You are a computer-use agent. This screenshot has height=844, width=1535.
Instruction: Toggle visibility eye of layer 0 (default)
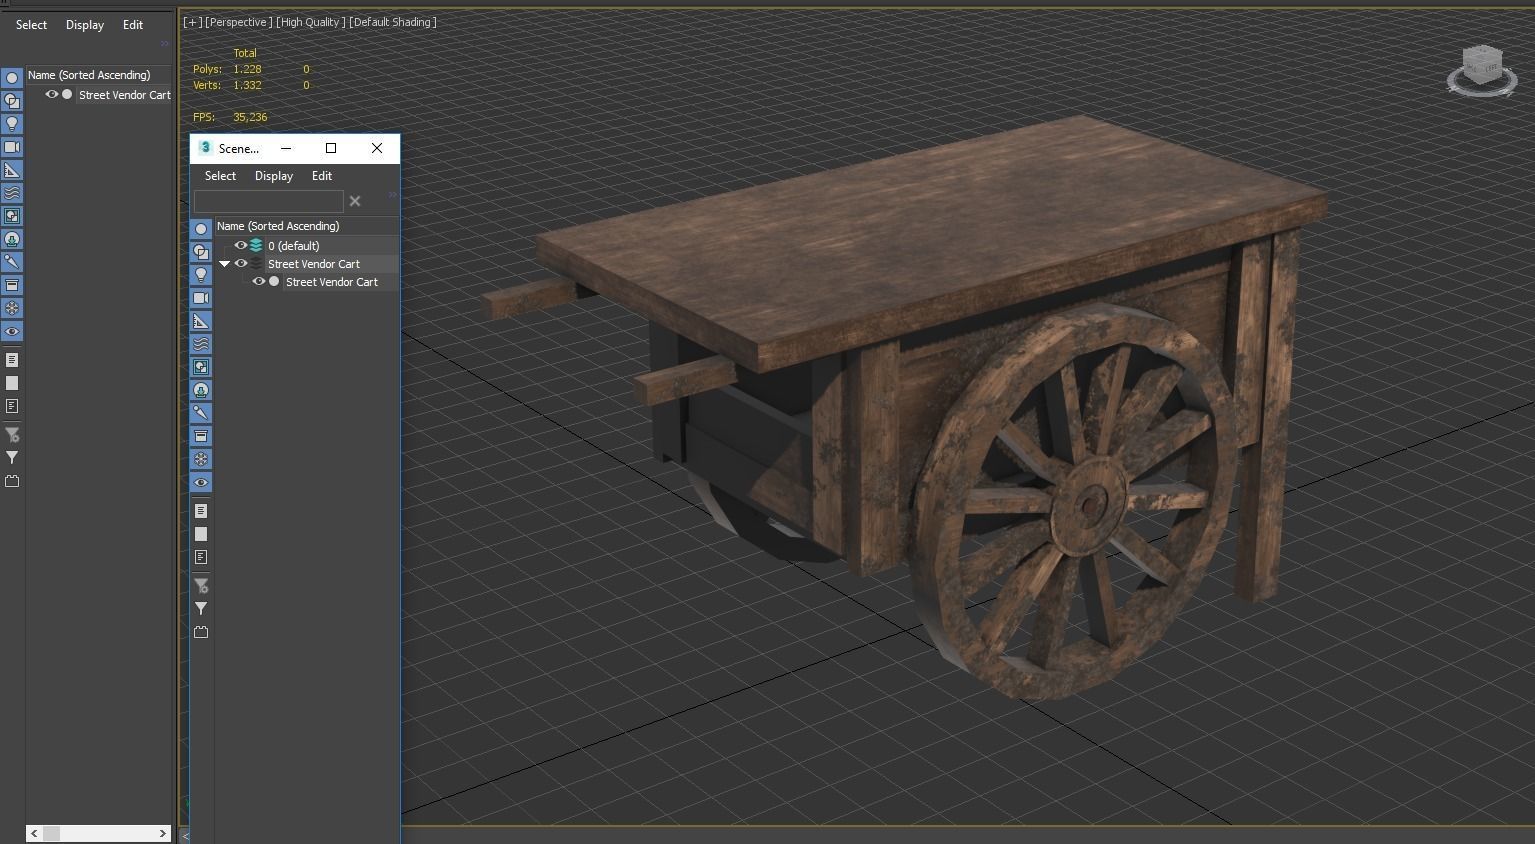click(241, 245)
